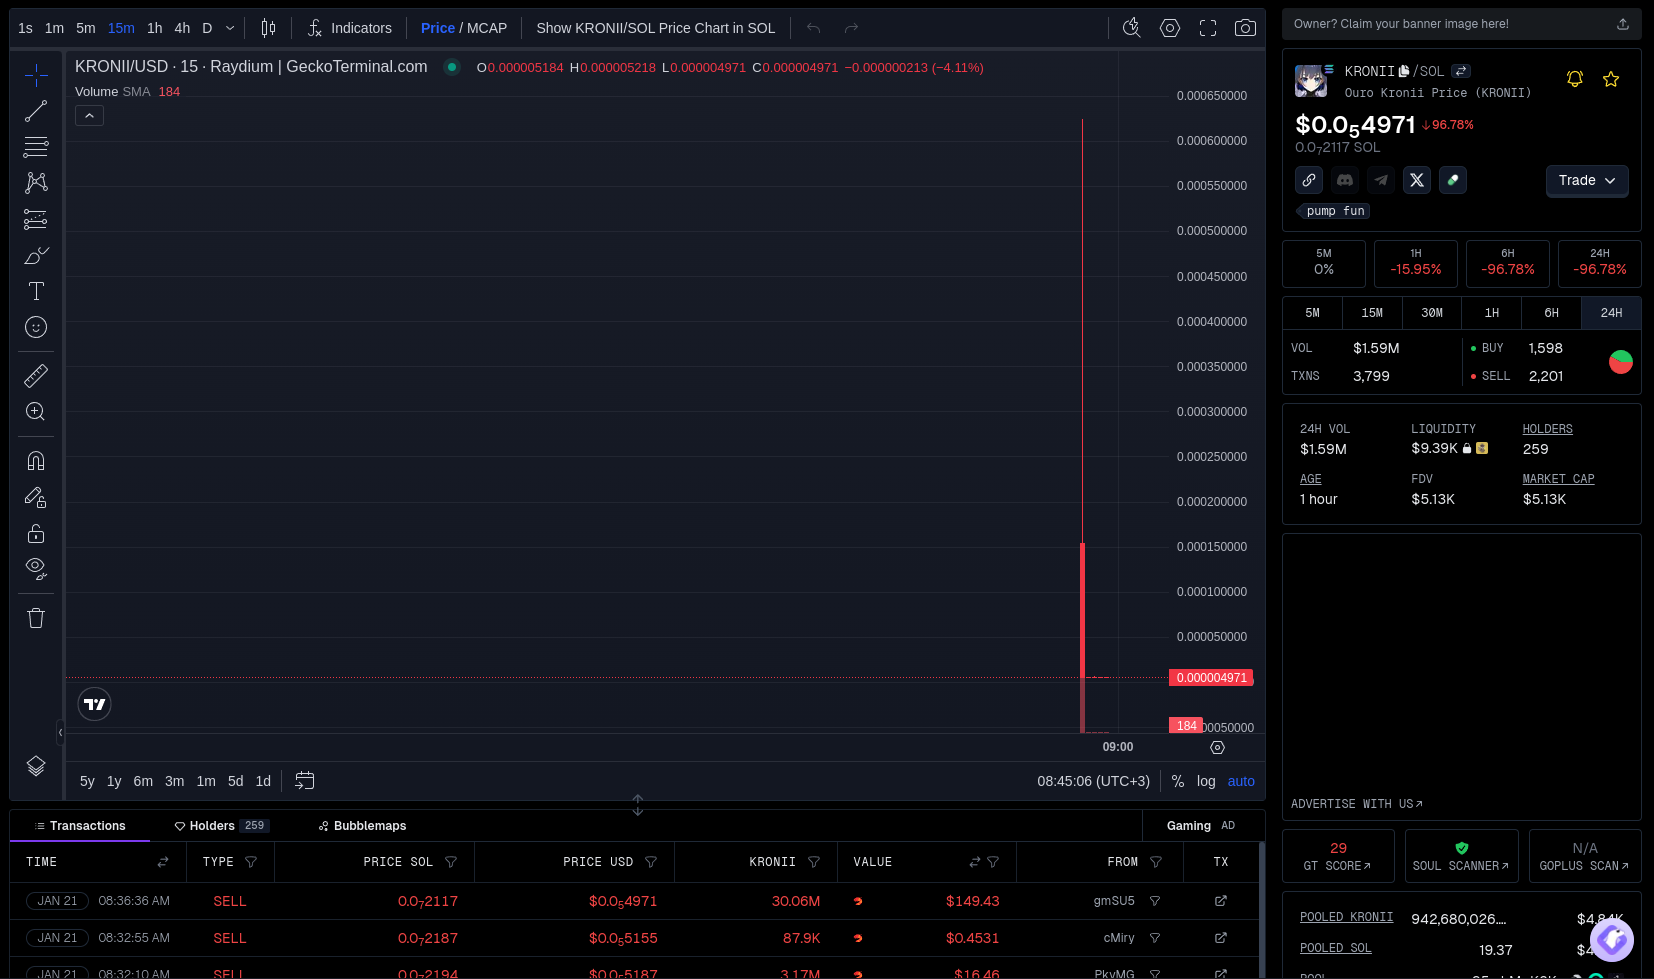1654x979 pixels.
Task: Toggle auto scale on chart
Action: click(x=1241, y=781)
